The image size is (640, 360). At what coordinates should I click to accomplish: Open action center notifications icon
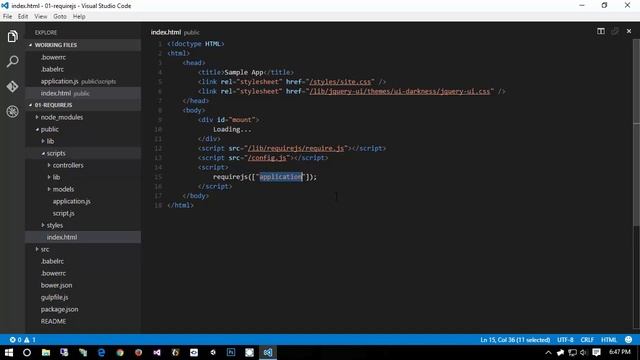coord(596,352)
